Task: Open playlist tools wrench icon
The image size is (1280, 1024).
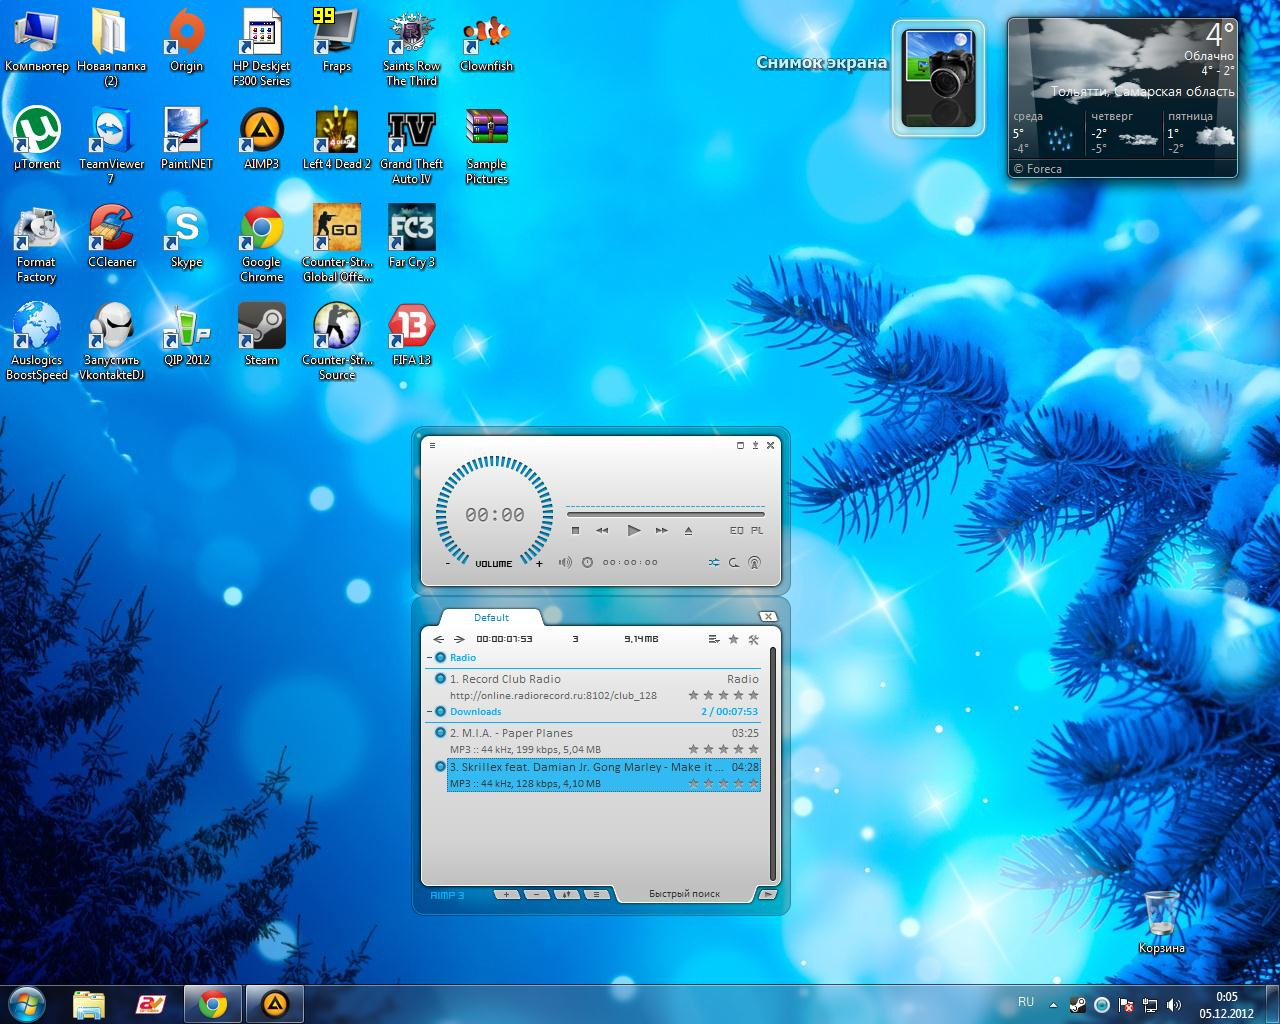Action: click(x=753, y=639)
